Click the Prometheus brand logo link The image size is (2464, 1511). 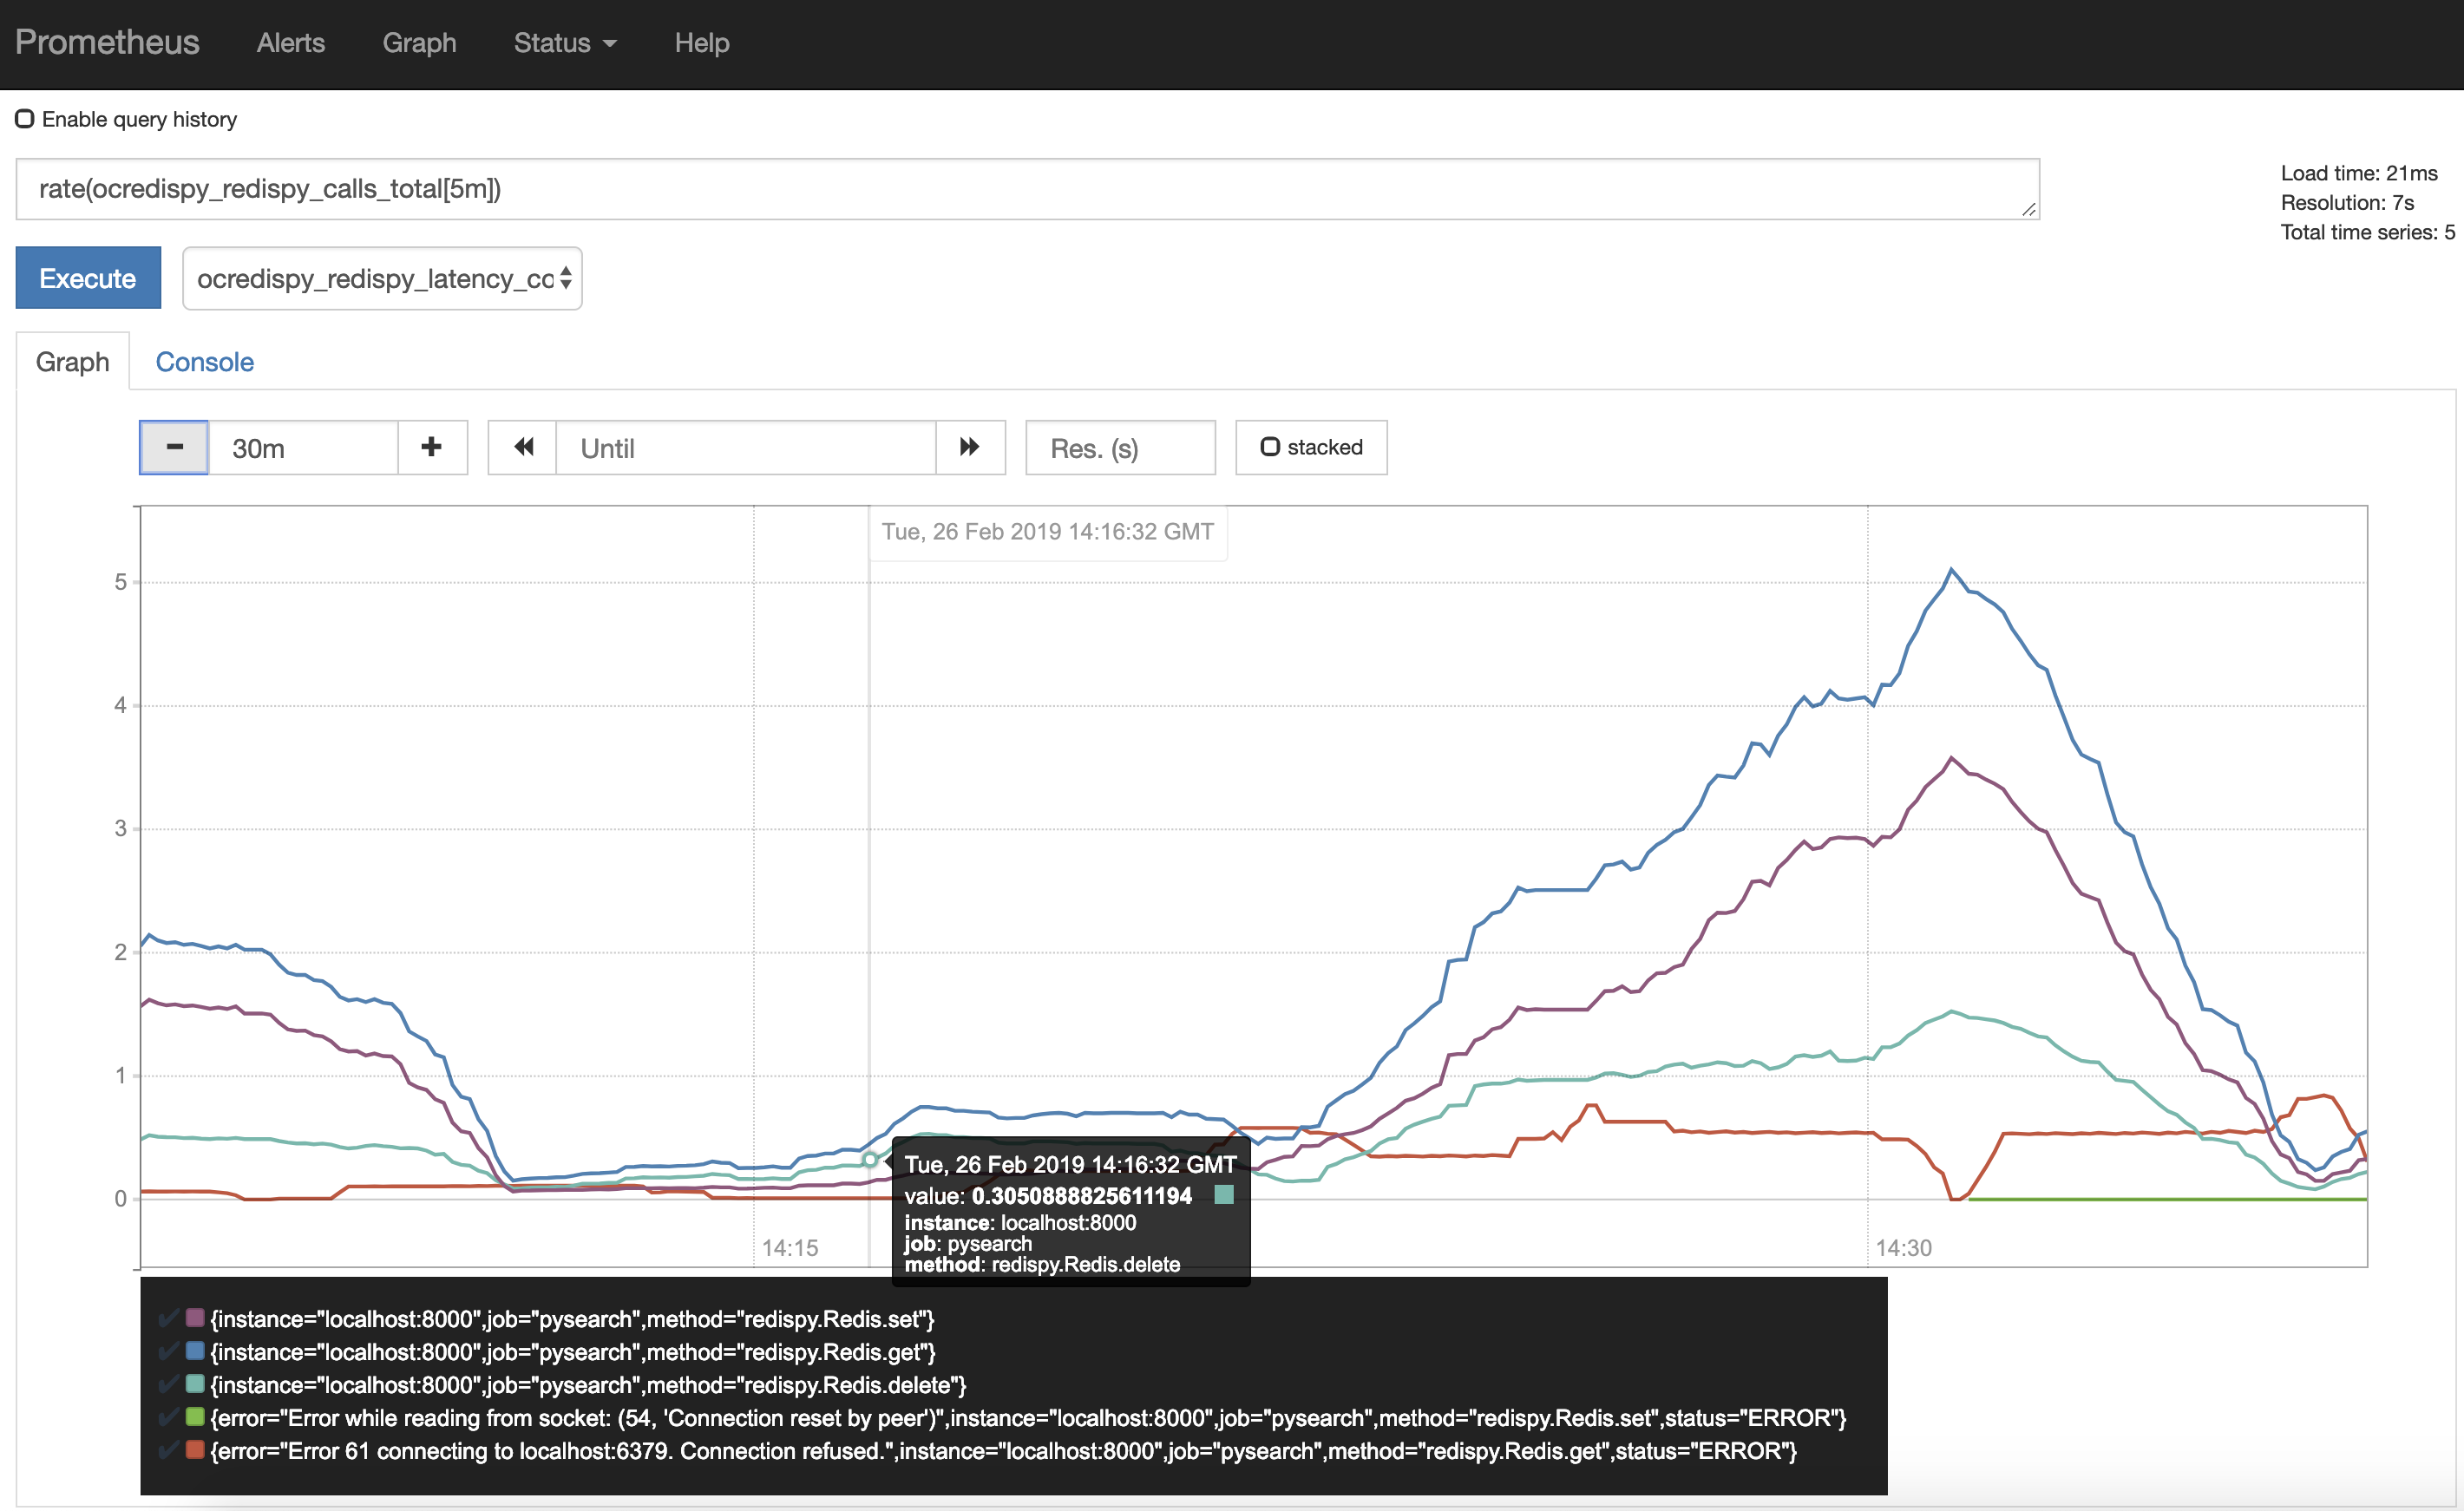click(107, 42)
